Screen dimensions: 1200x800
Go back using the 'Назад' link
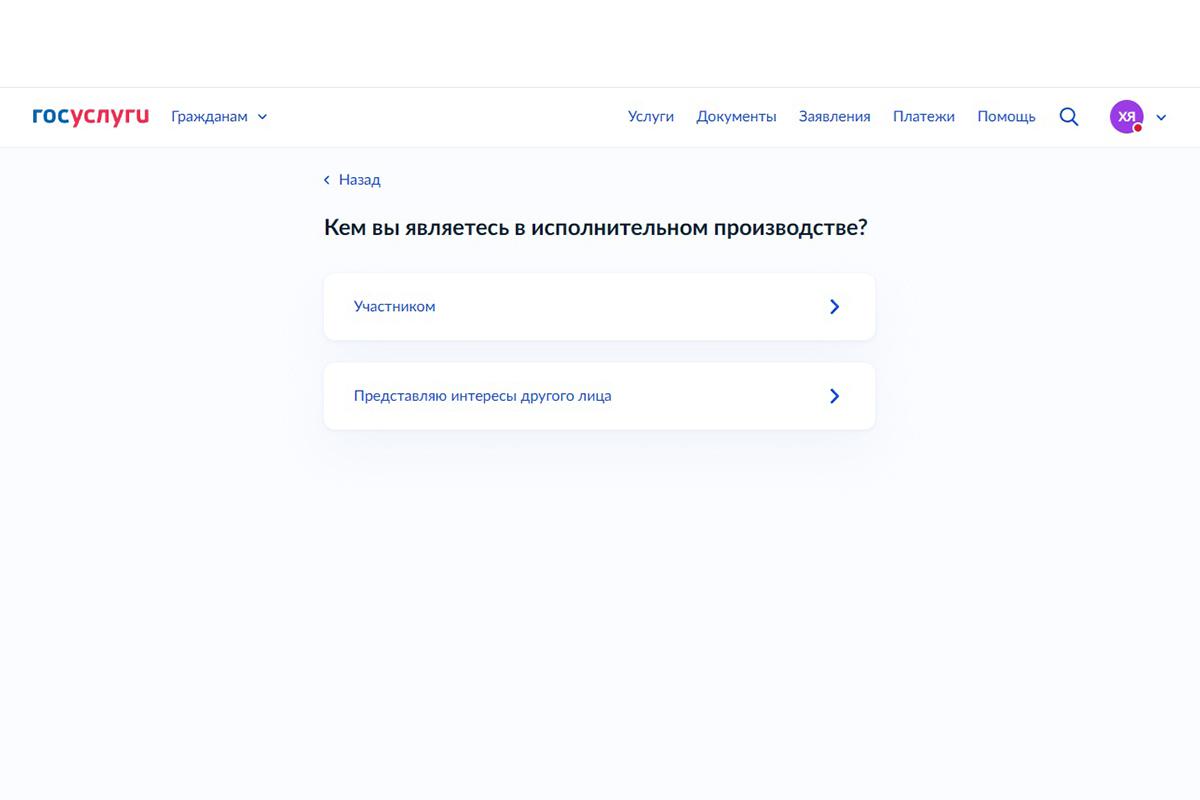tap(358, 179)
